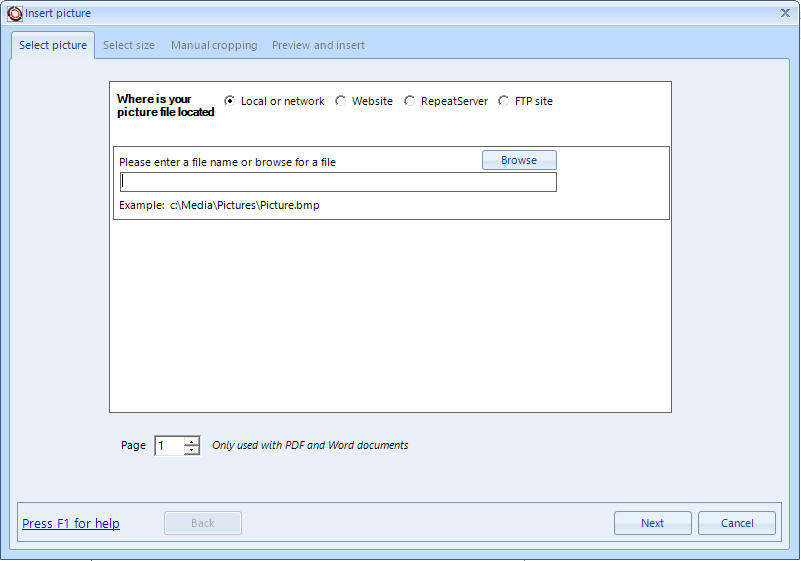Cancel the Insert picture wizard

click(x=737, y=523)
